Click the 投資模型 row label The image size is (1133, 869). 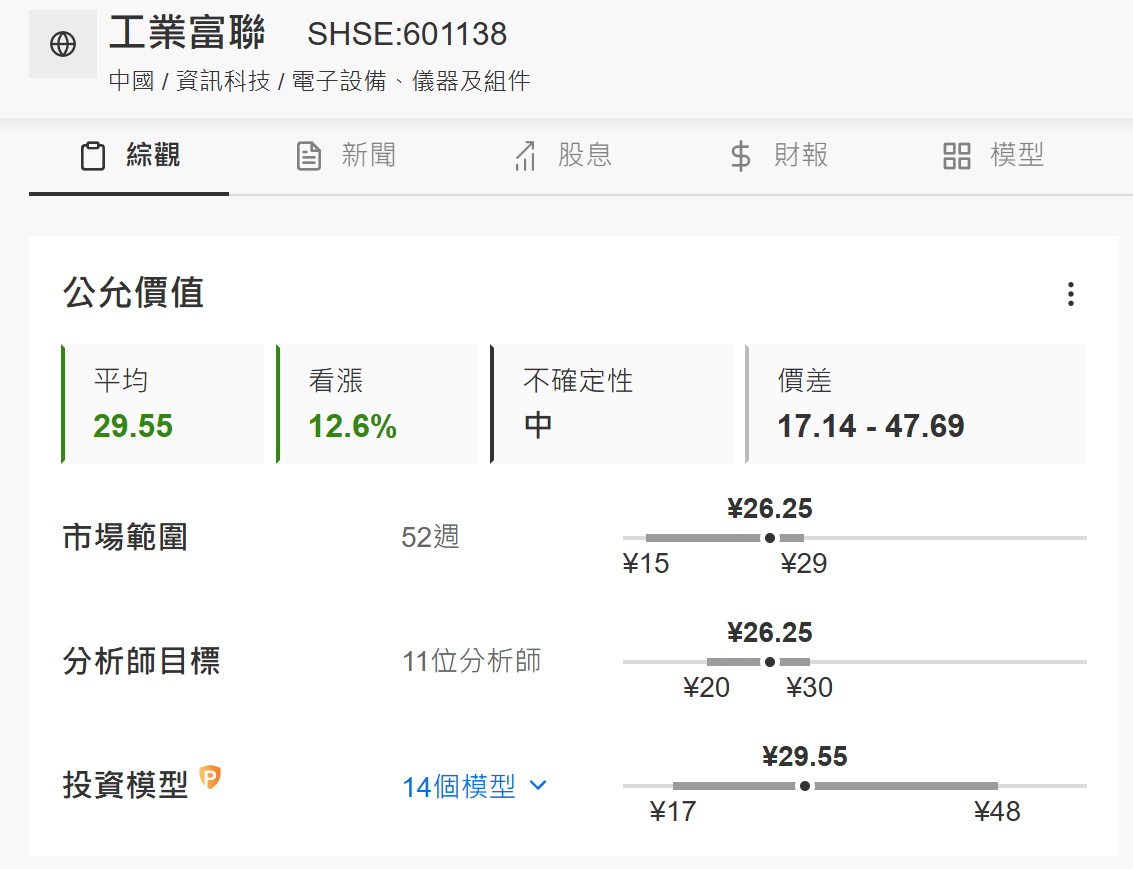tap(125, 785)
